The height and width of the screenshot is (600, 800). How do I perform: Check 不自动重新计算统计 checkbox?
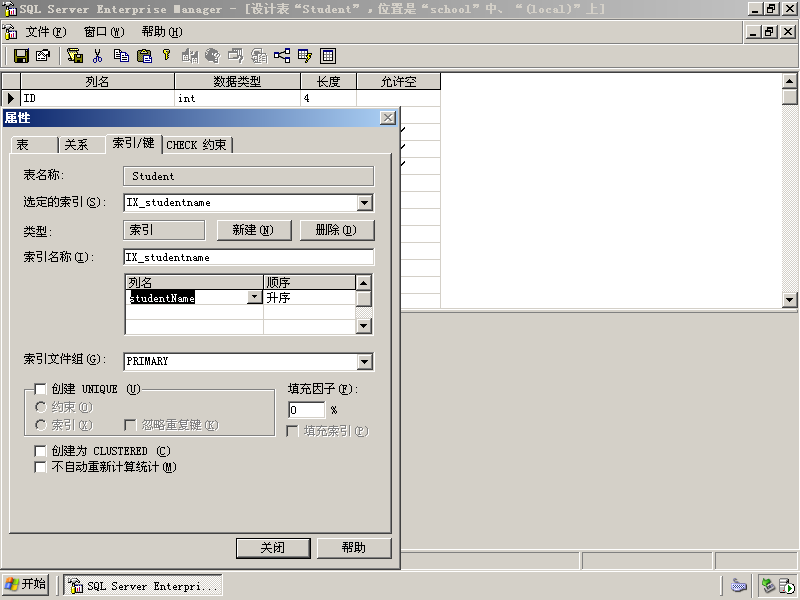pyautogui.click(x=40, y=467)
